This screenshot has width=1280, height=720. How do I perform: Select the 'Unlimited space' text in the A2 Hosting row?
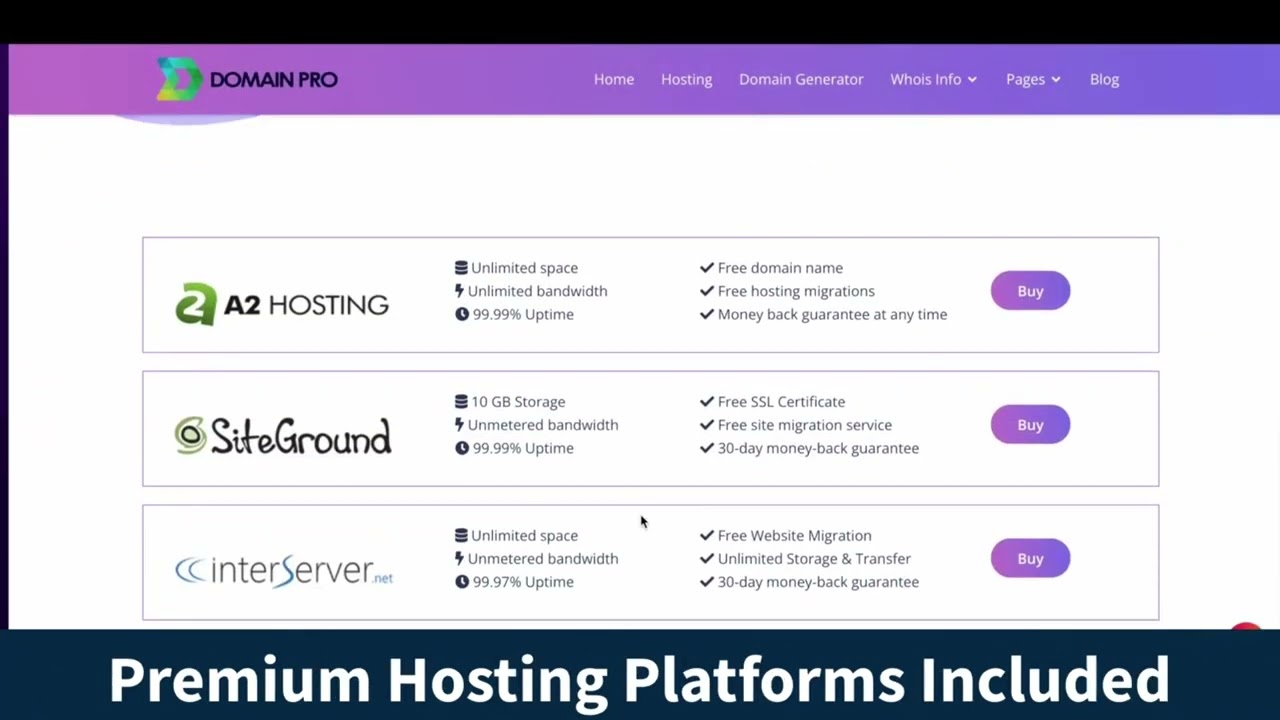[524, 268]
